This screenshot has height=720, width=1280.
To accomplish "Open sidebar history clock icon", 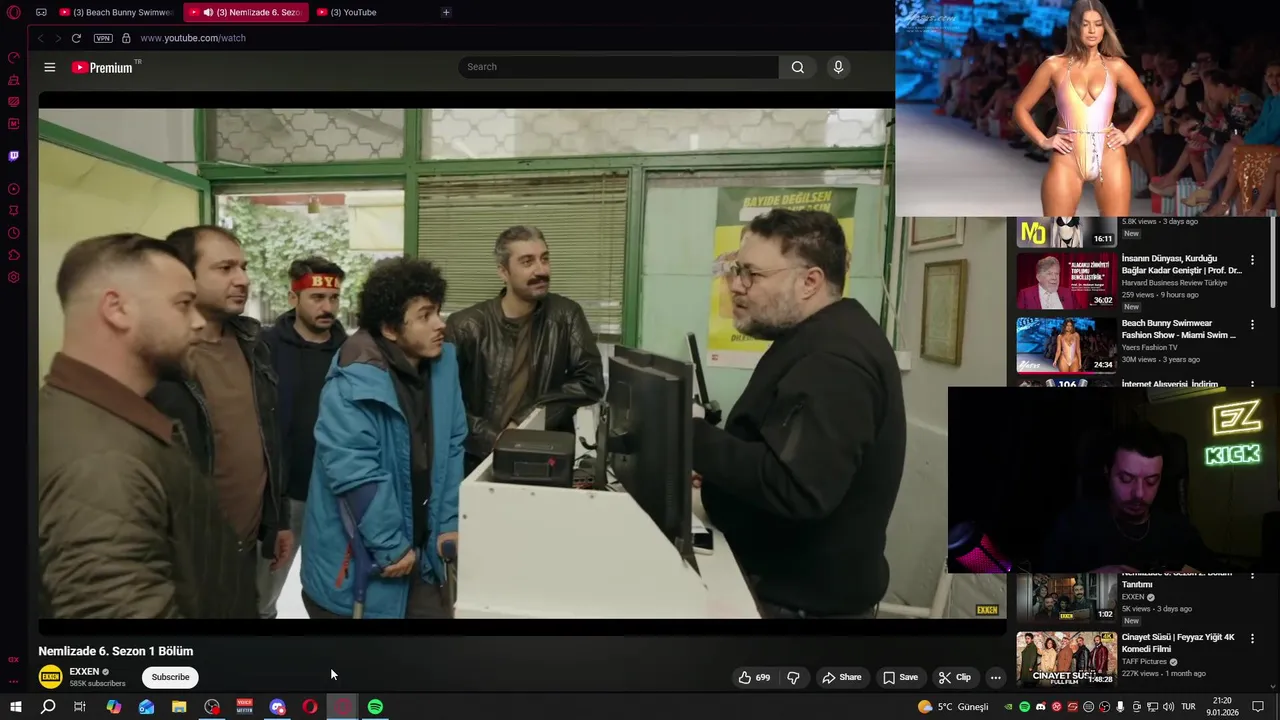I will pos(14,233).
